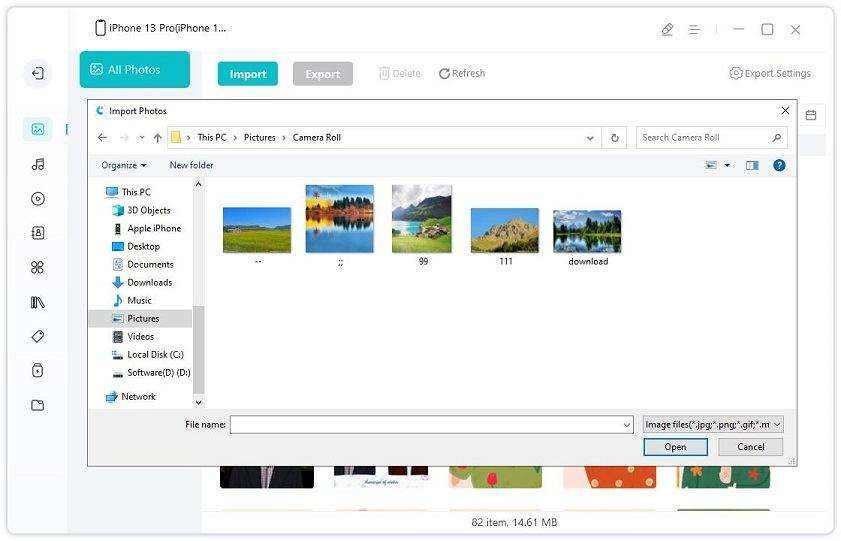Open the Contacts icon in left sidebar
This screenshot has width=841, height=541.
point(38,233)
